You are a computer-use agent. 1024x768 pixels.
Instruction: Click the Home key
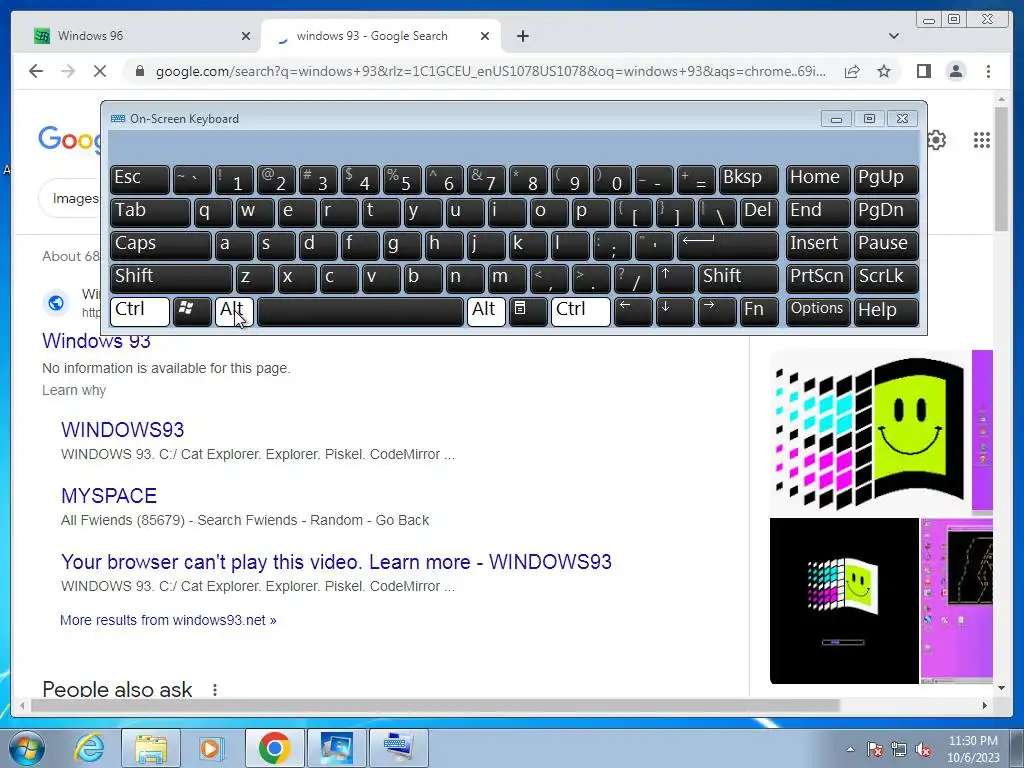pos(818,179)
